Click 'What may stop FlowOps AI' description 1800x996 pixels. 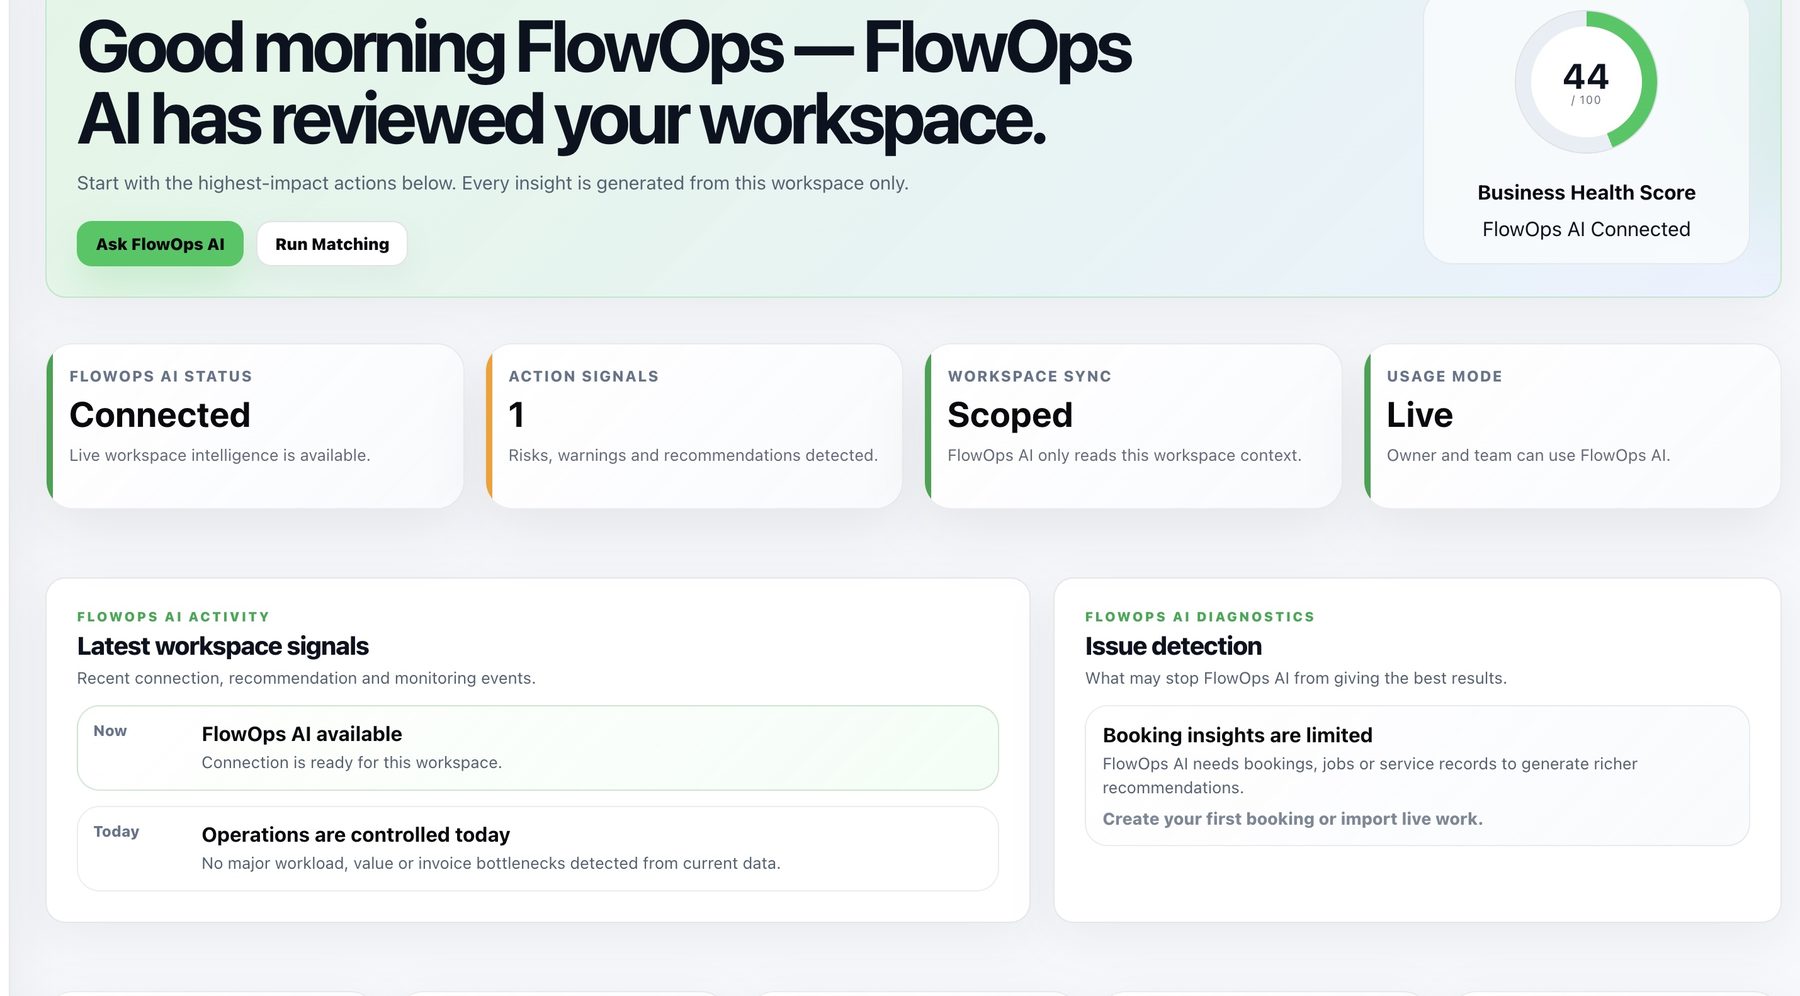(1296, 678)
